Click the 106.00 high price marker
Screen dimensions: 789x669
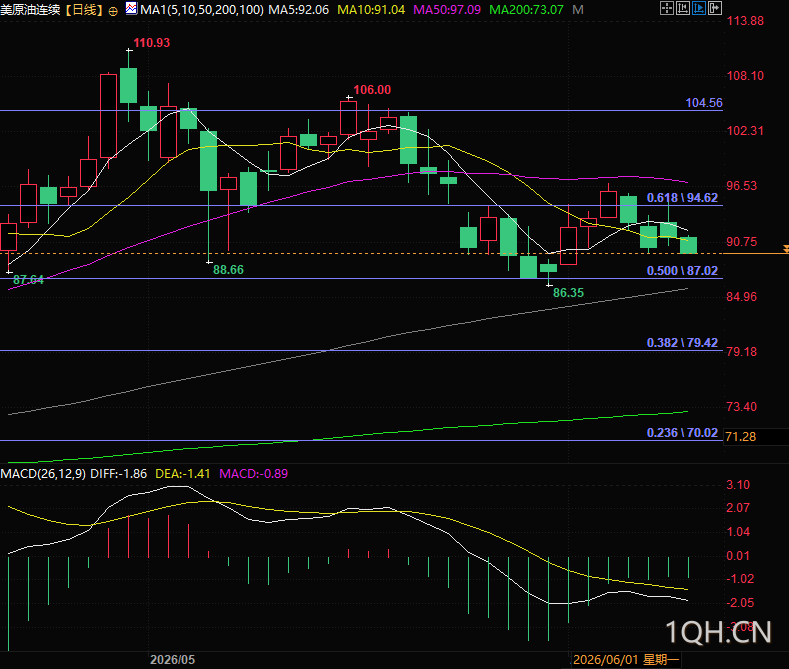tap(372, 90)
